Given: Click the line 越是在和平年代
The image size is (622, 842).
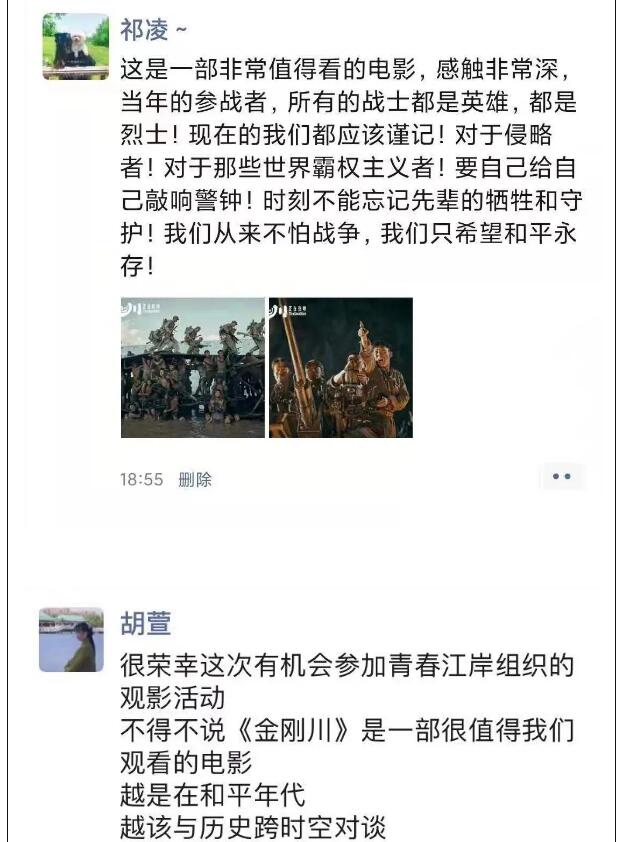Looking at the screenshot, I should pyautogui.click(x=212, y=795).
